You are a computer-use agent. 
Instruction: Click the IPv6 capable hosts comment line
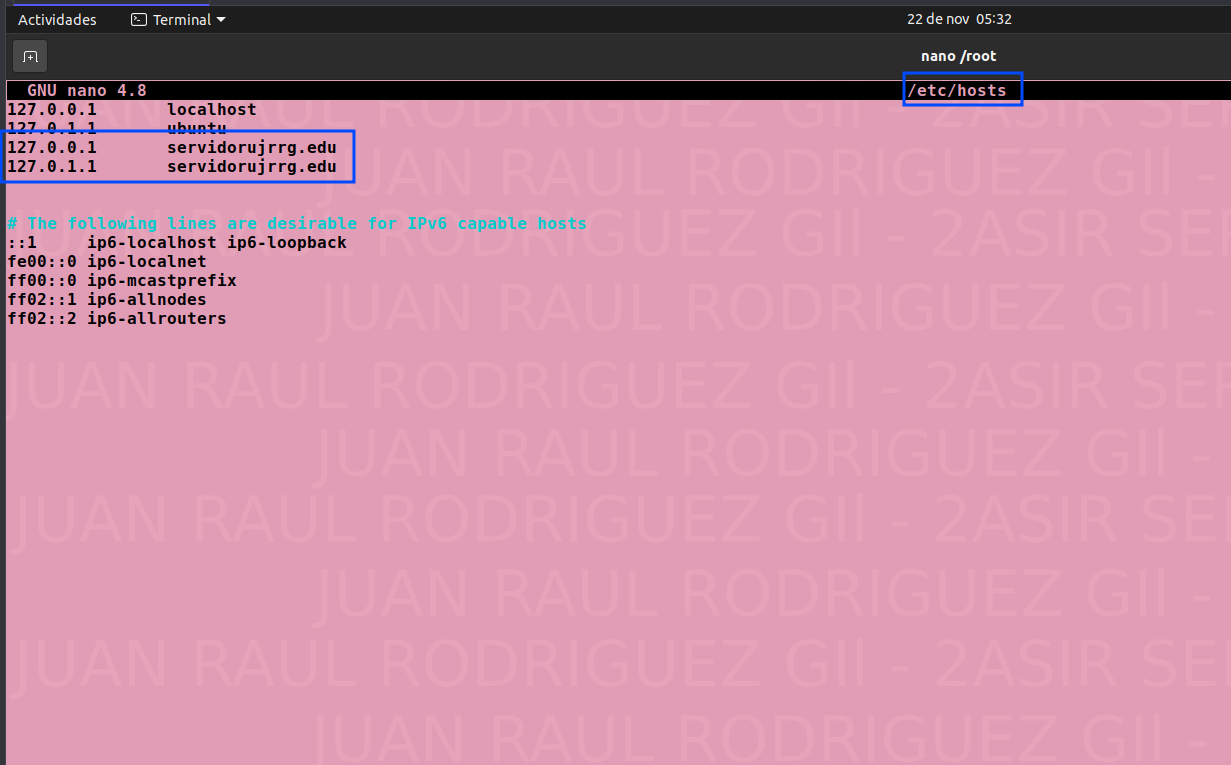(x=297, y=223)
